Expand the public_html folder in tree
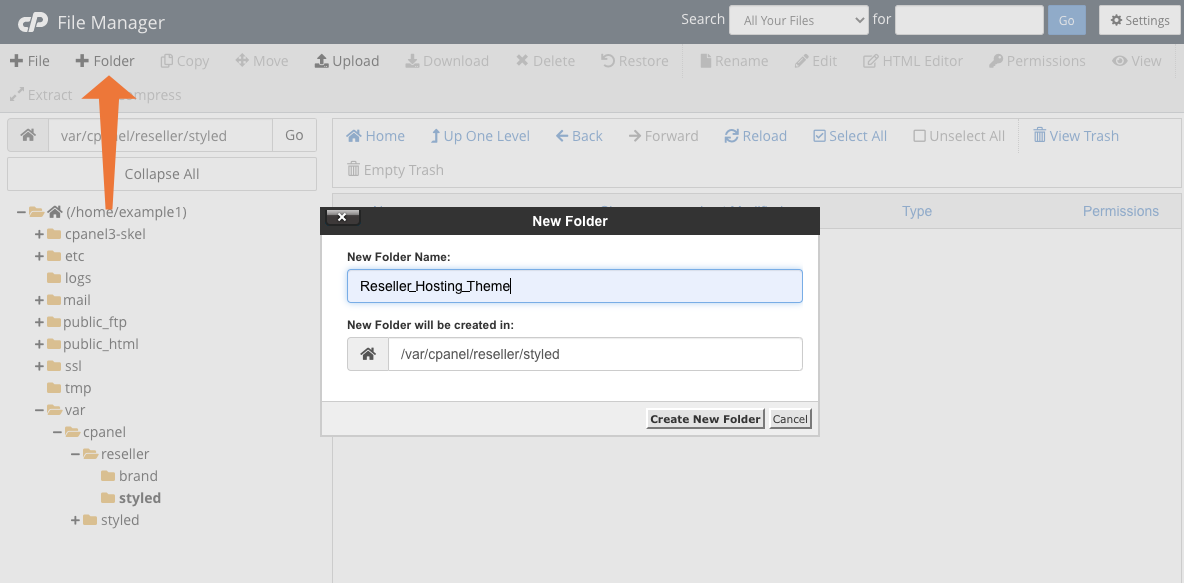Screen dimensions: 1184x583 39,344
